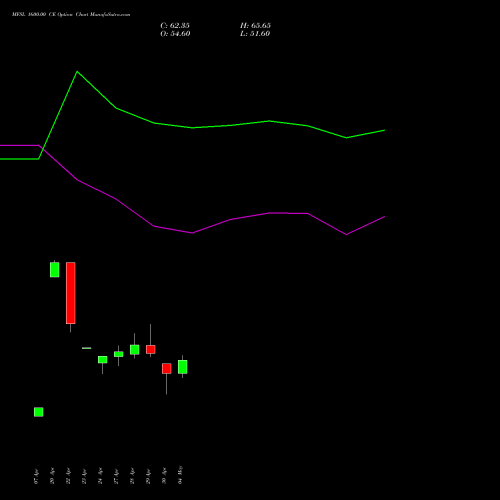Click the green candle above 24 Apr
500x500 pixels.
[x=103, y=360]
